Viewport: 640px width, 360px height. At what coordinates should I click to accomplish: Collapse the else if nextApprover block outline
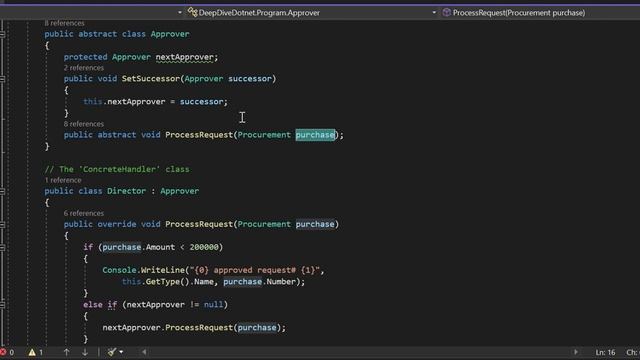[2, 304]
